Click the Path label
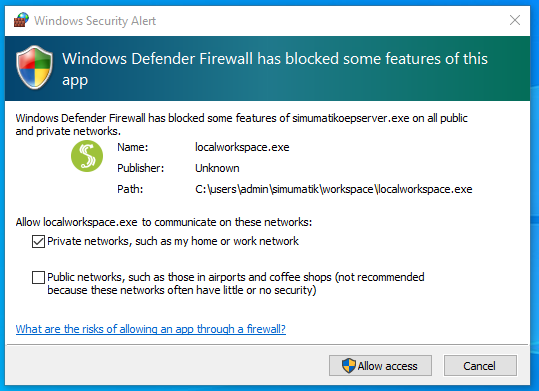Screen dimensions: 539x391 pos(130,189)
